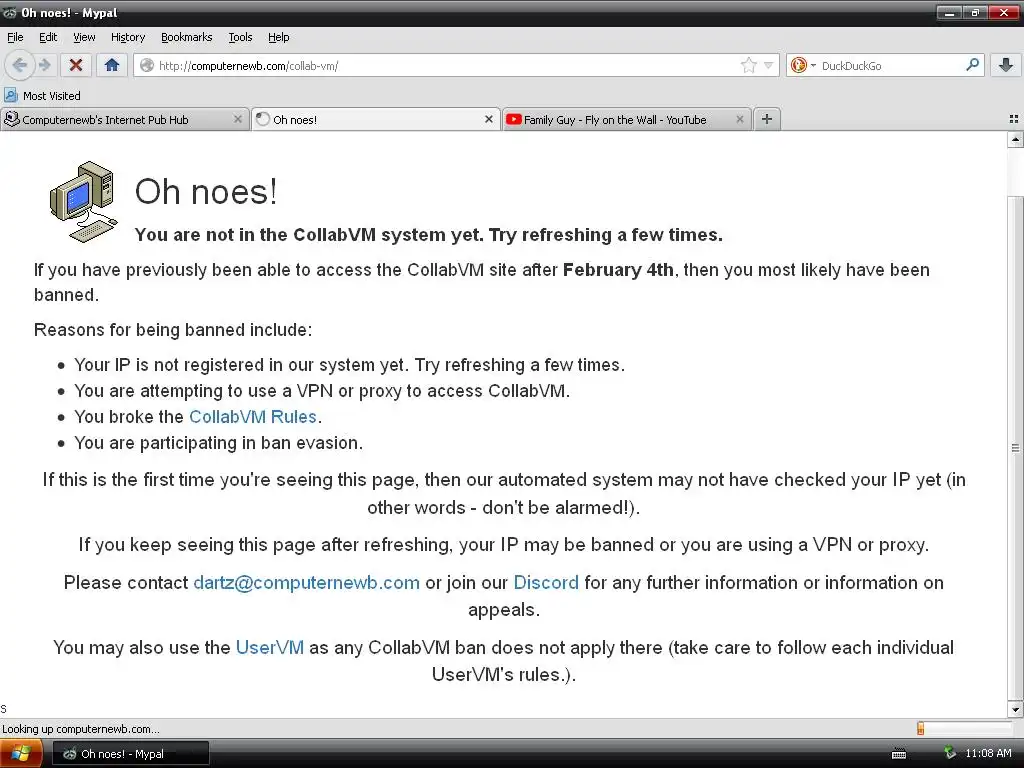Open the UserVM link
Screen dimensions: 1024x768
tap(270, 647)
